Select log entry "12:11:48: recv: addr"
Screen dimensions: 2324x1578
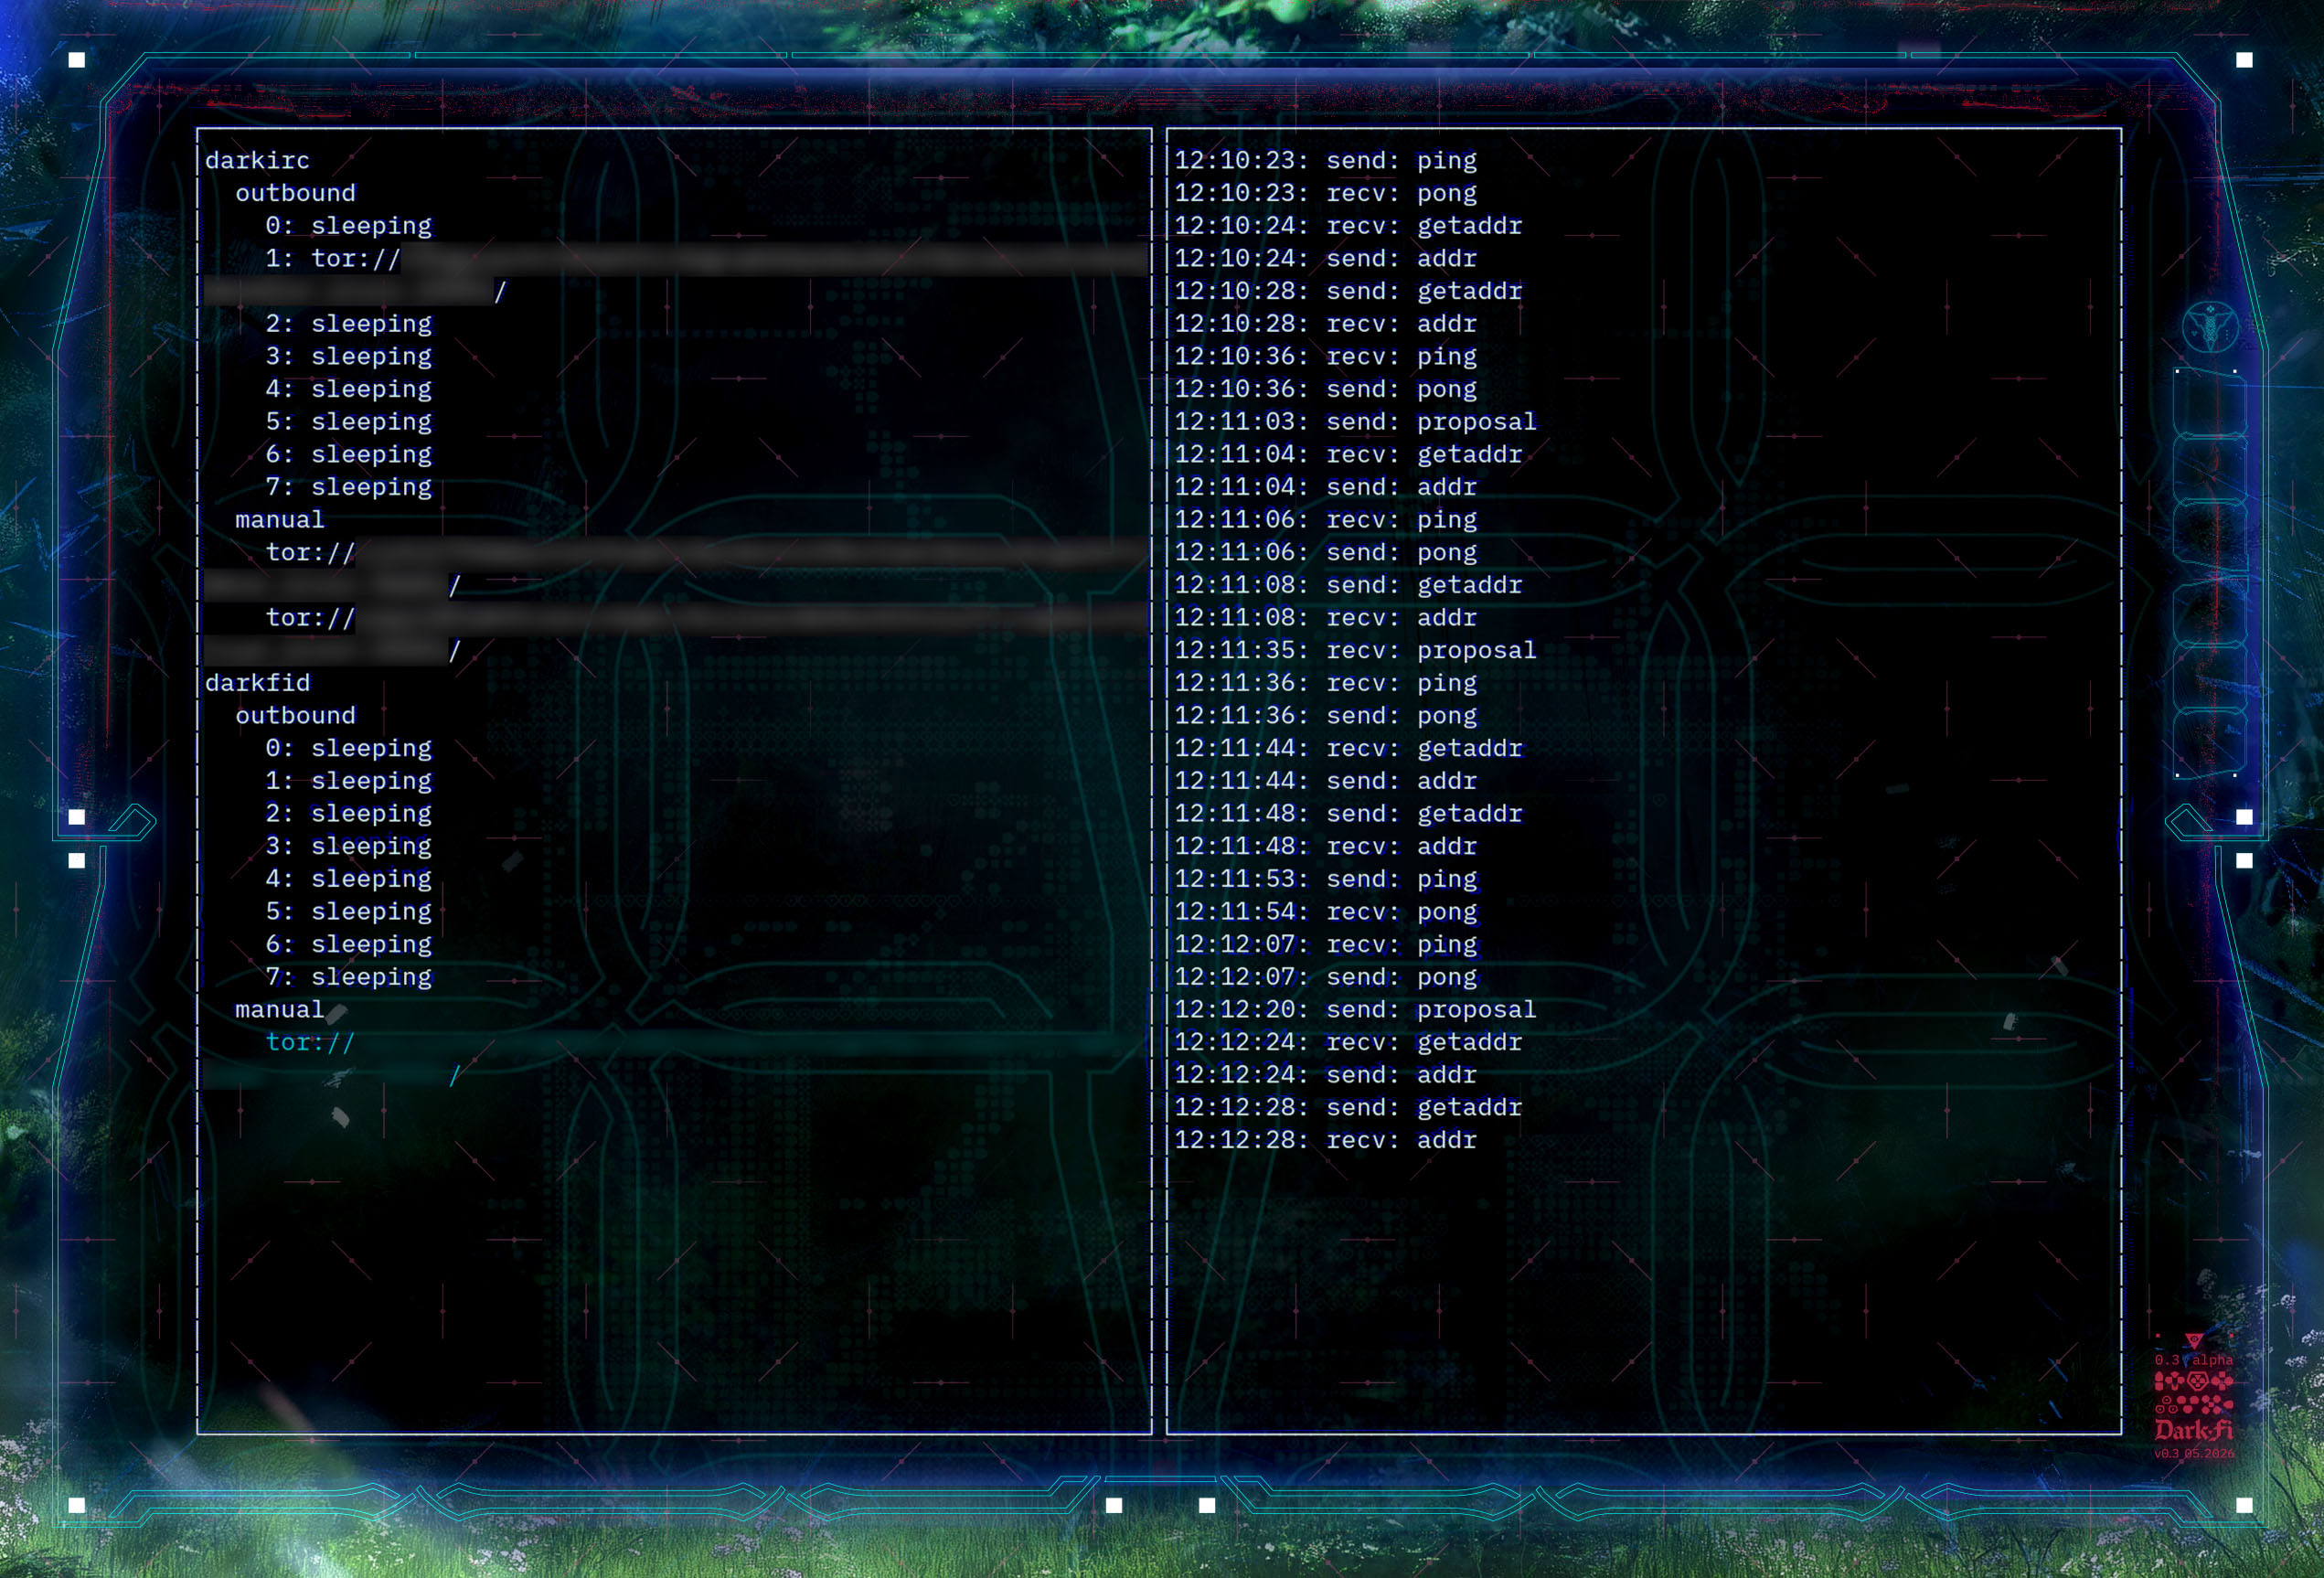click(1325, 846)
